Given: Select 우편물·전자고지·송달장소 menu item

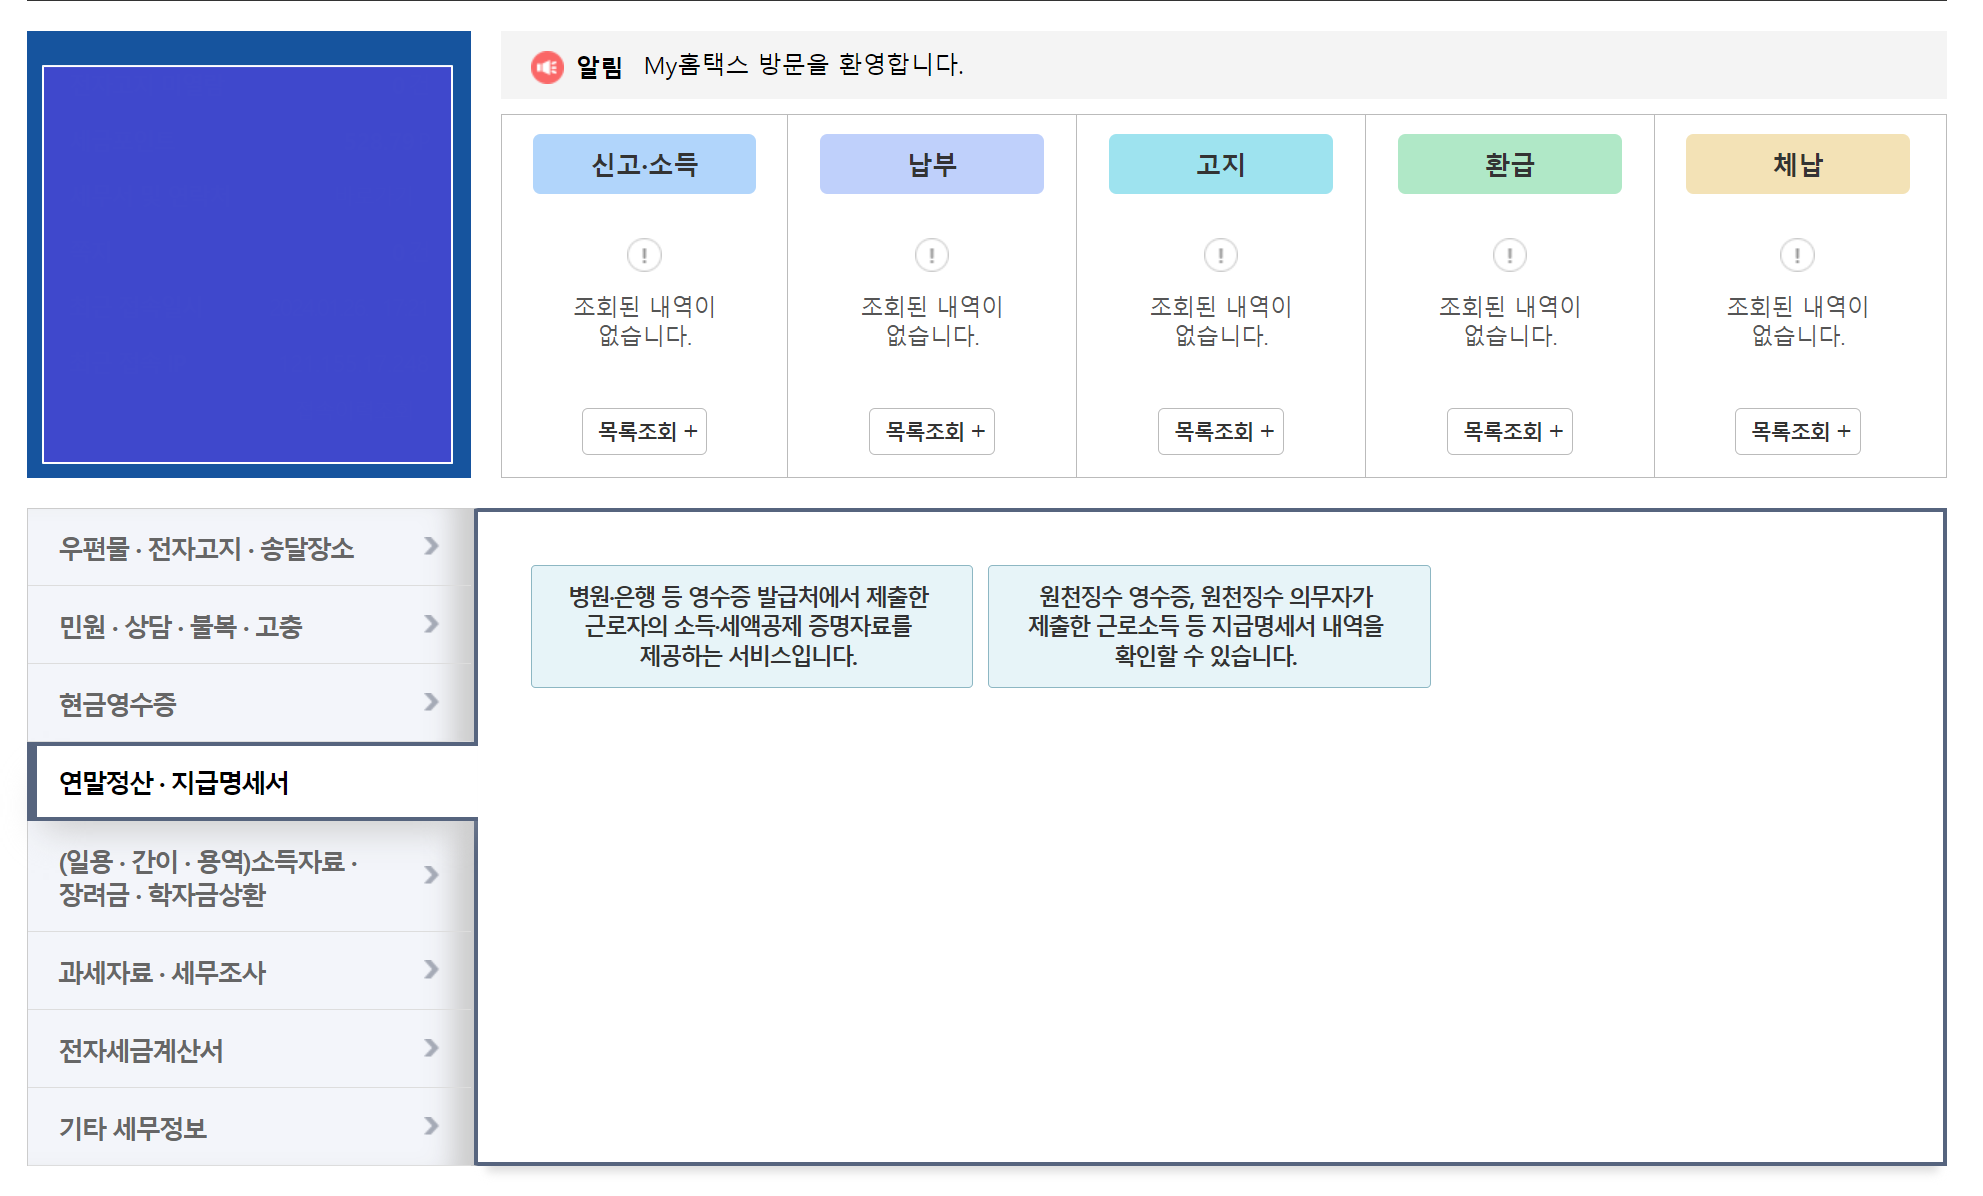Looking at the screenshot, I should [x=250, y=547].
